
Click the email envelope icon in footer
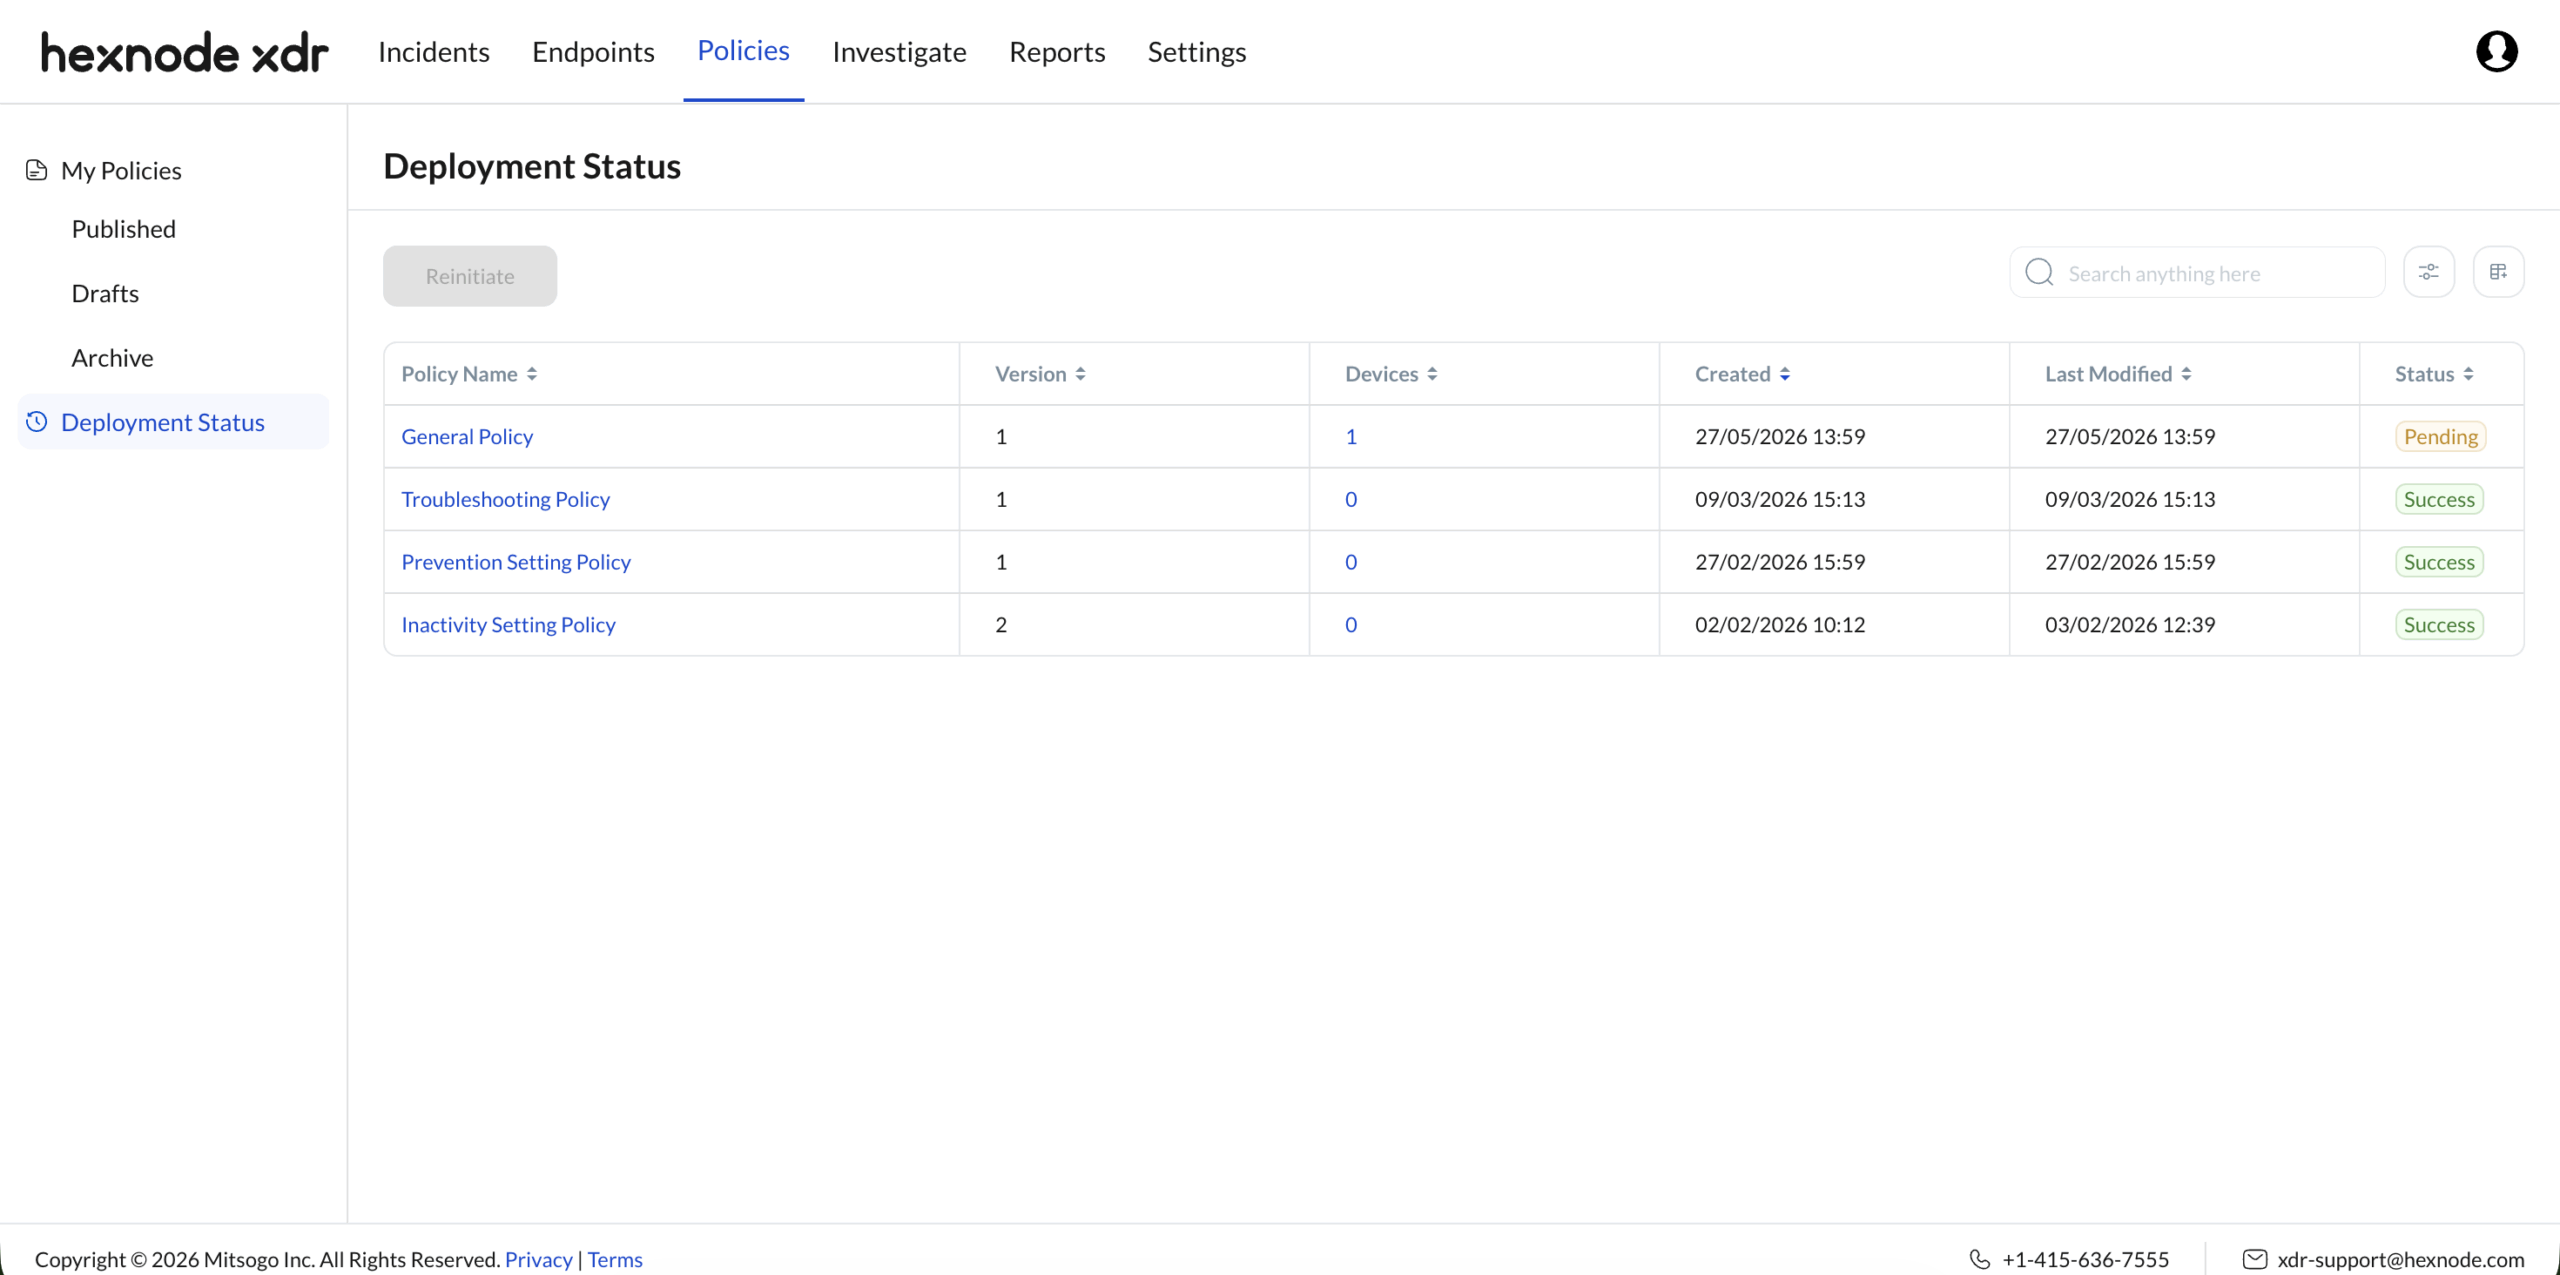[x=2255, y=1259]
